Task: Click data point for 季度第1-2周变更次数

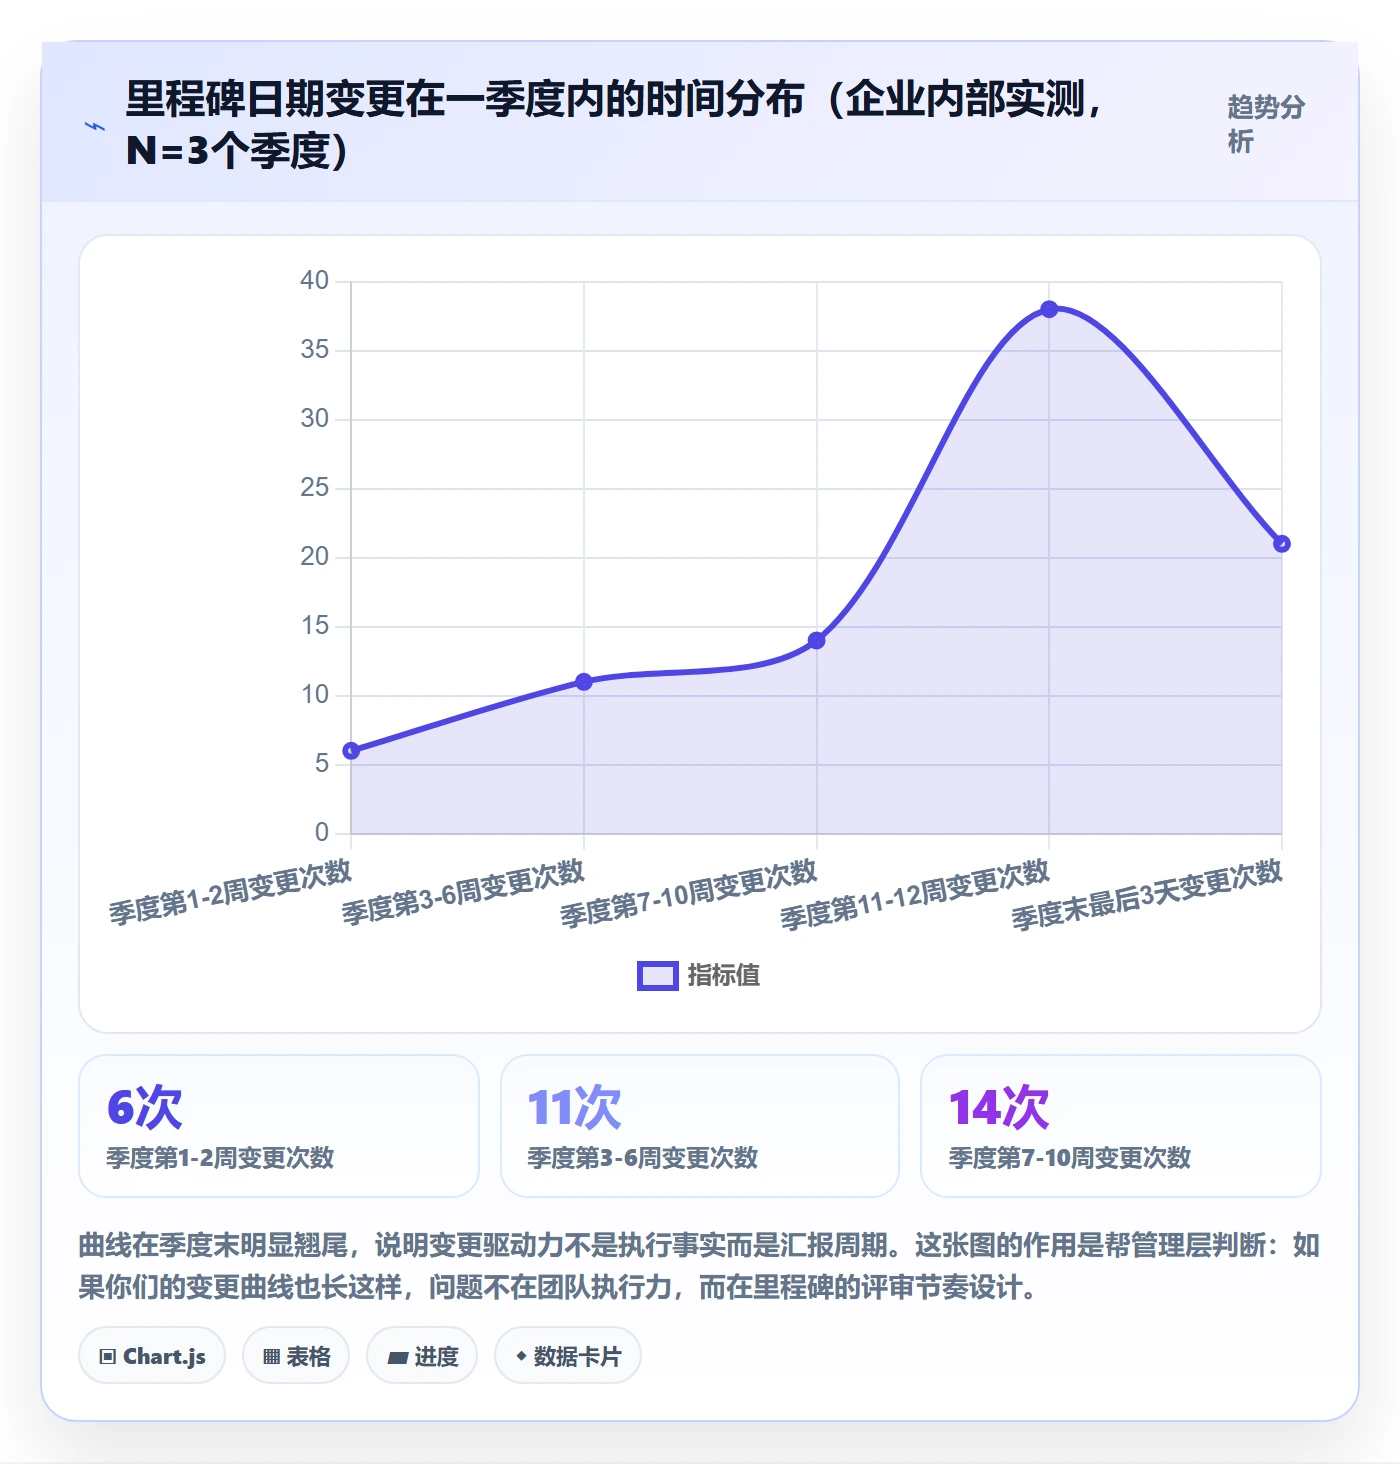Action: [x=351, y=751]
